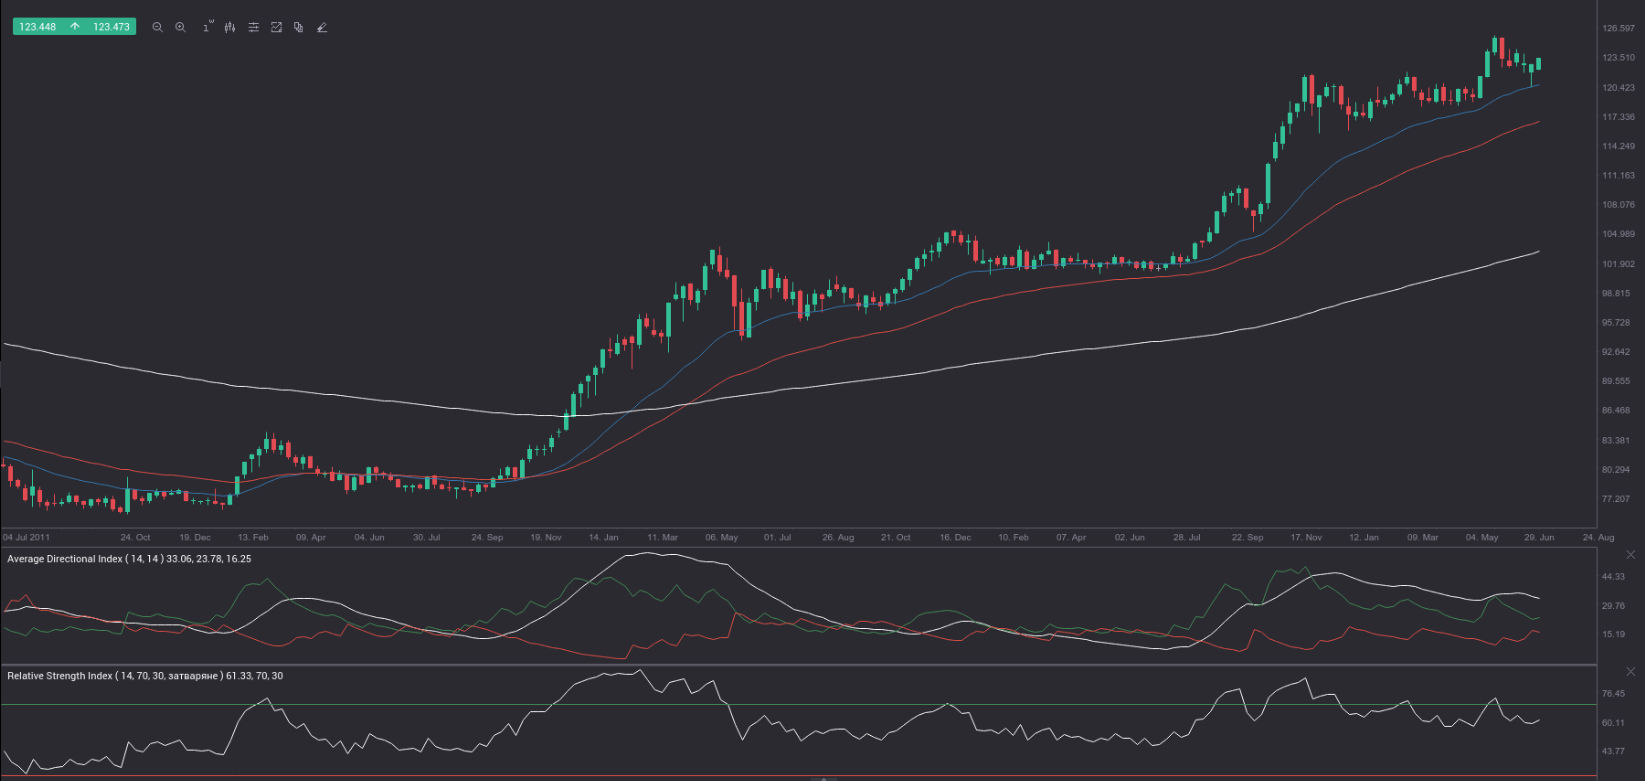Close the Average Directional Index panel
Viewport: 1645px width, 781px height.
tap(1631, 554)
